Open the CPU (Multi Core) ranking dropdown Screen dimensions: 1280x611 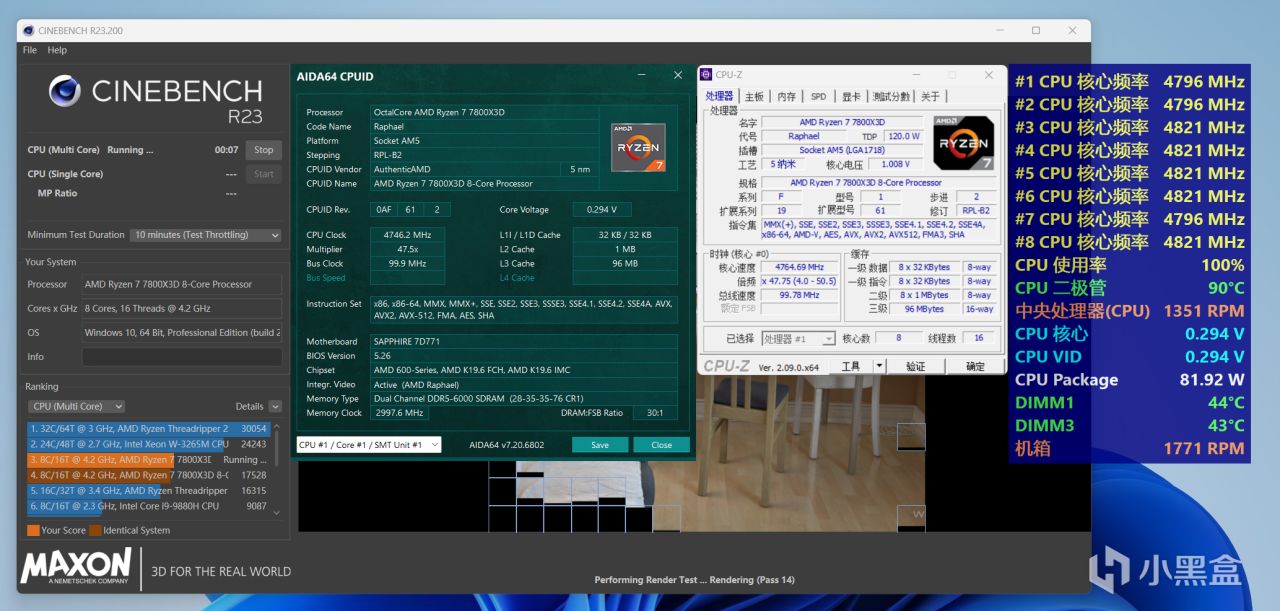[x=77, y=406]
